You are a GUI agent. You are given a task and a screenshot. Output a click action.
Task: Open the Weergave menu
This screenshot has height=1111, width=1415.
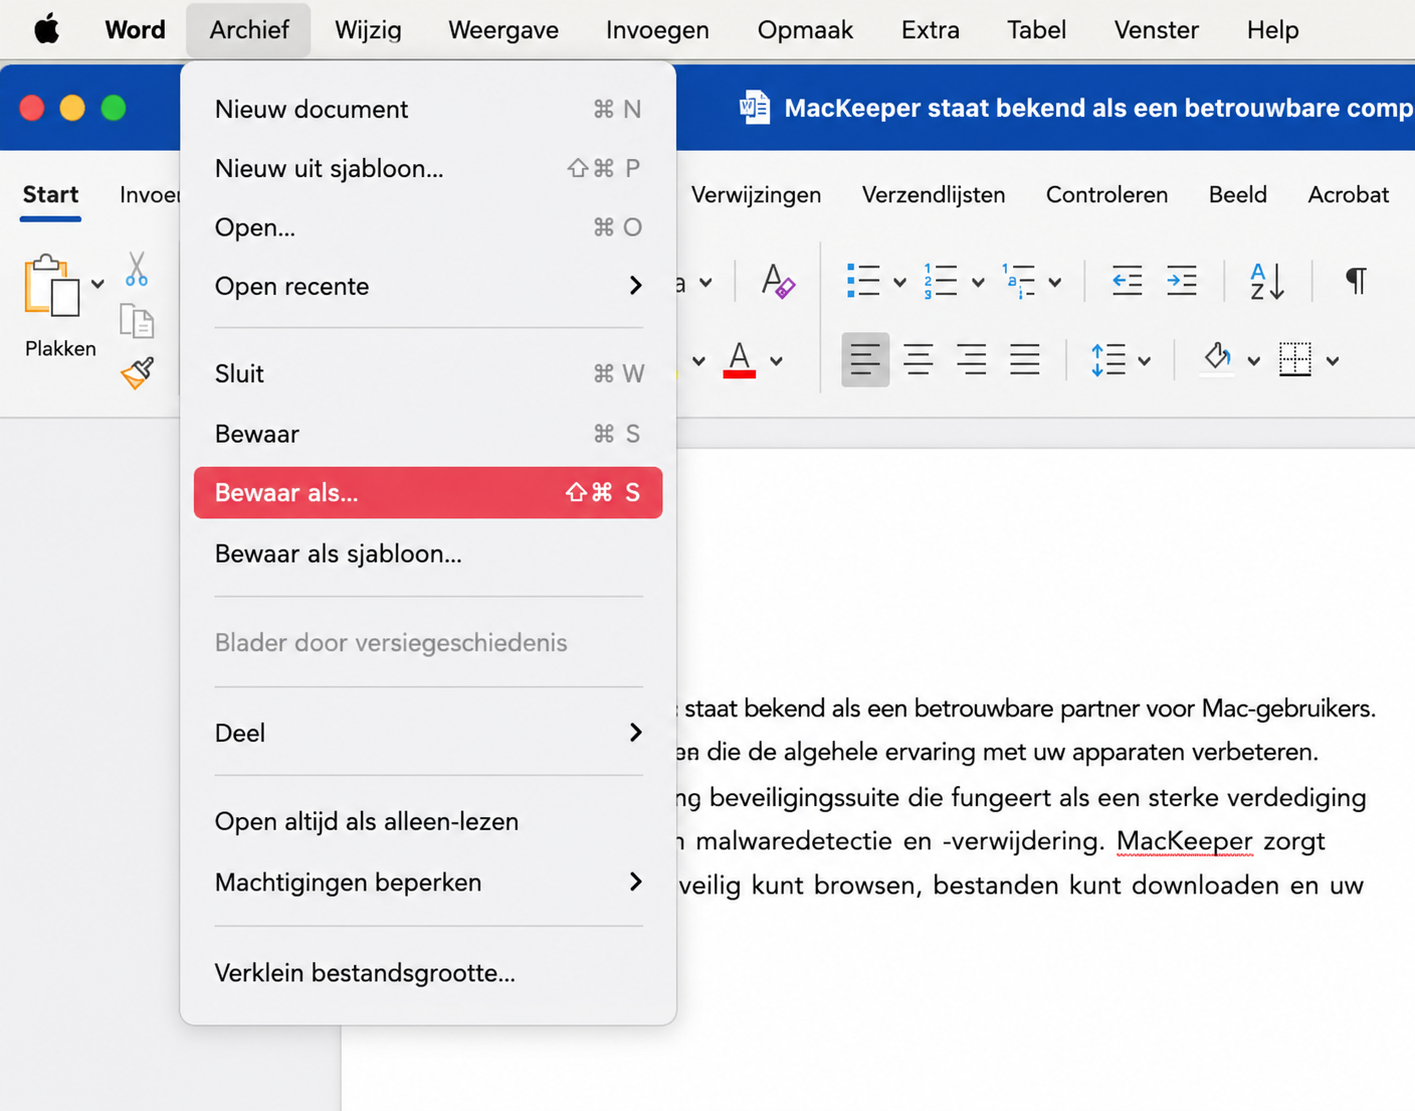point(503,30)
